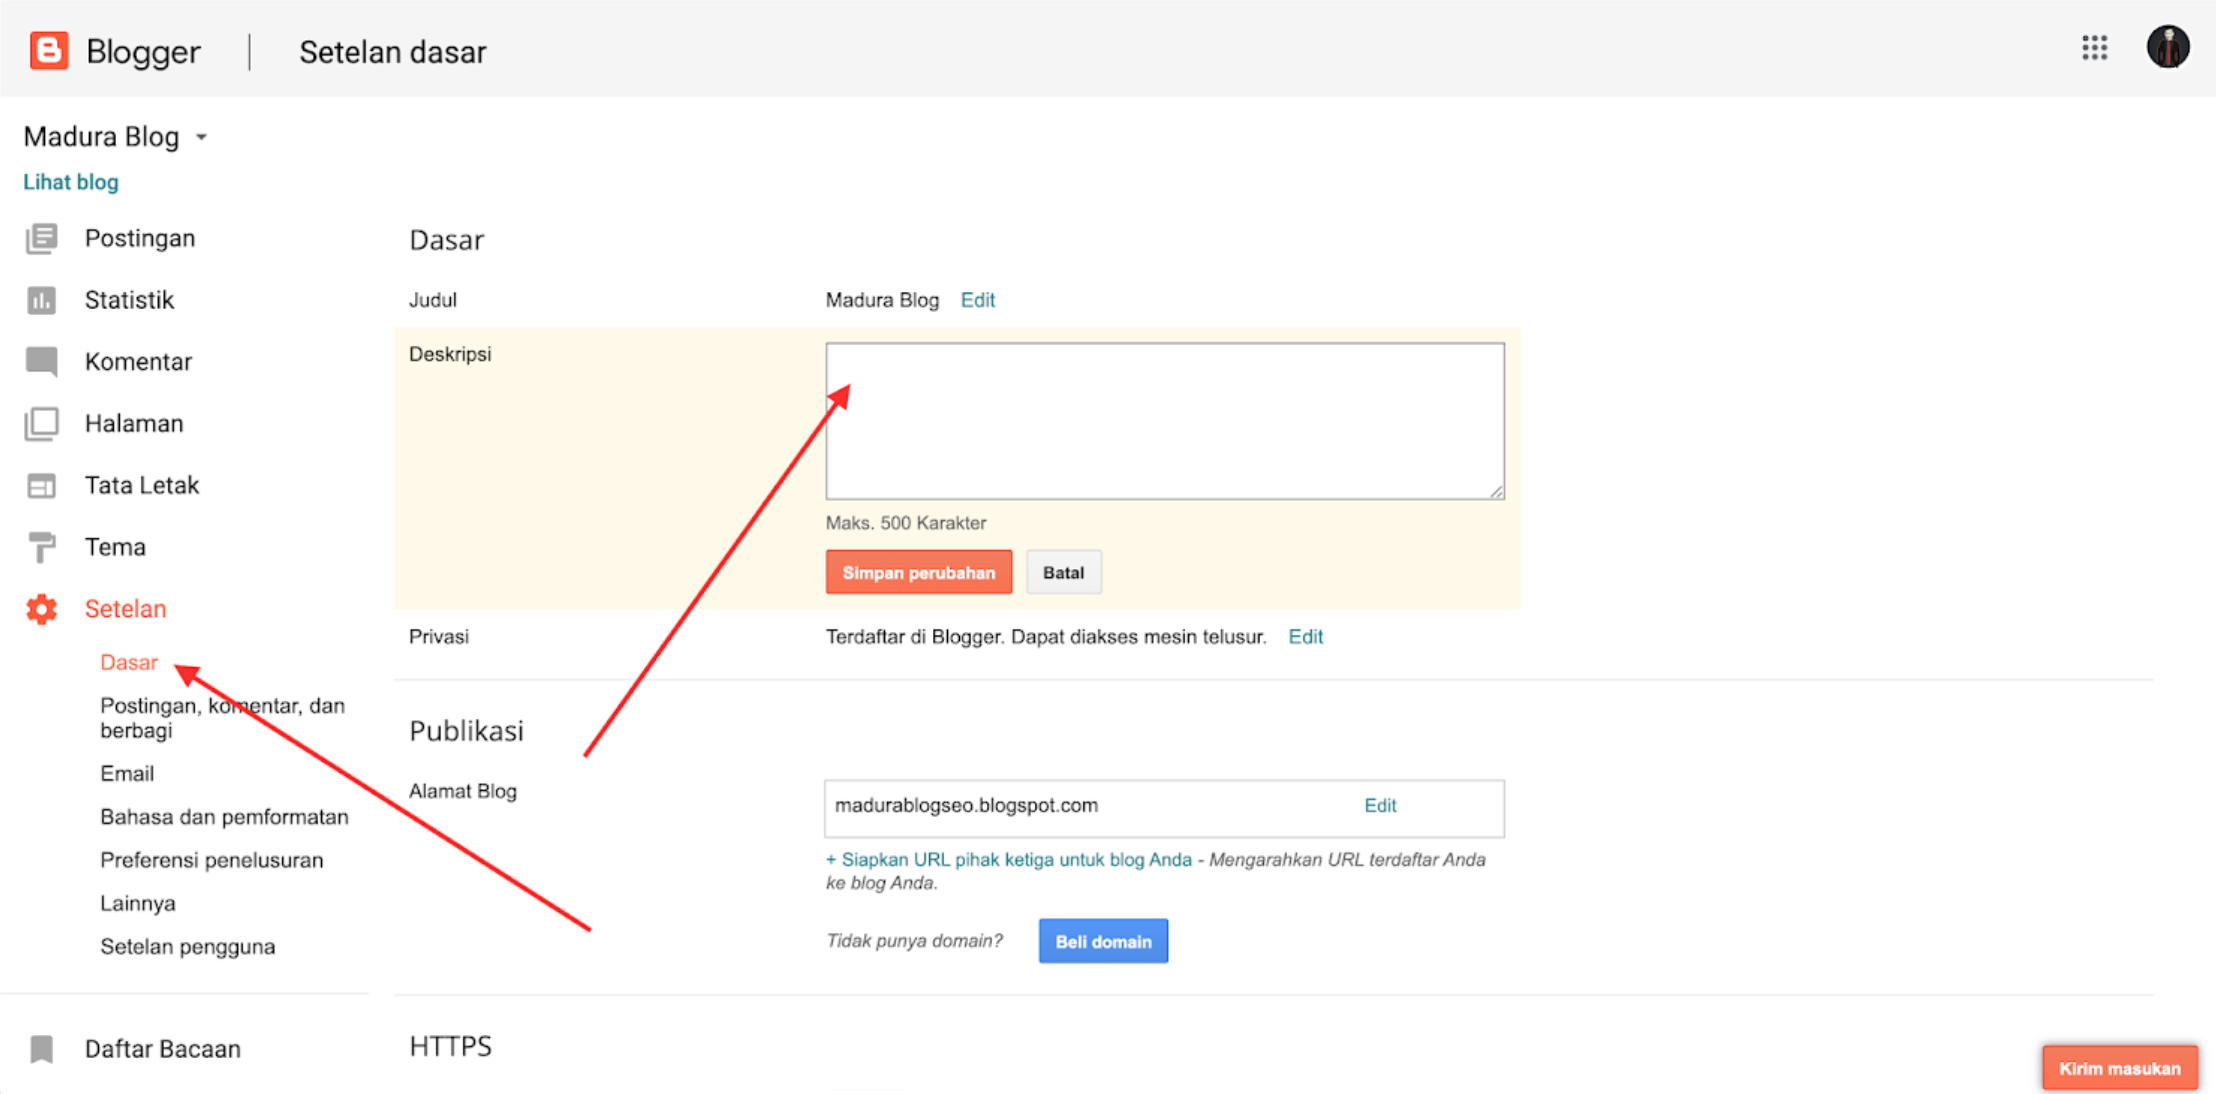Click Edit next to Judul Madura Blog
The height and width of the screenshot is (1094, 2216).
(x=977, y=300)
